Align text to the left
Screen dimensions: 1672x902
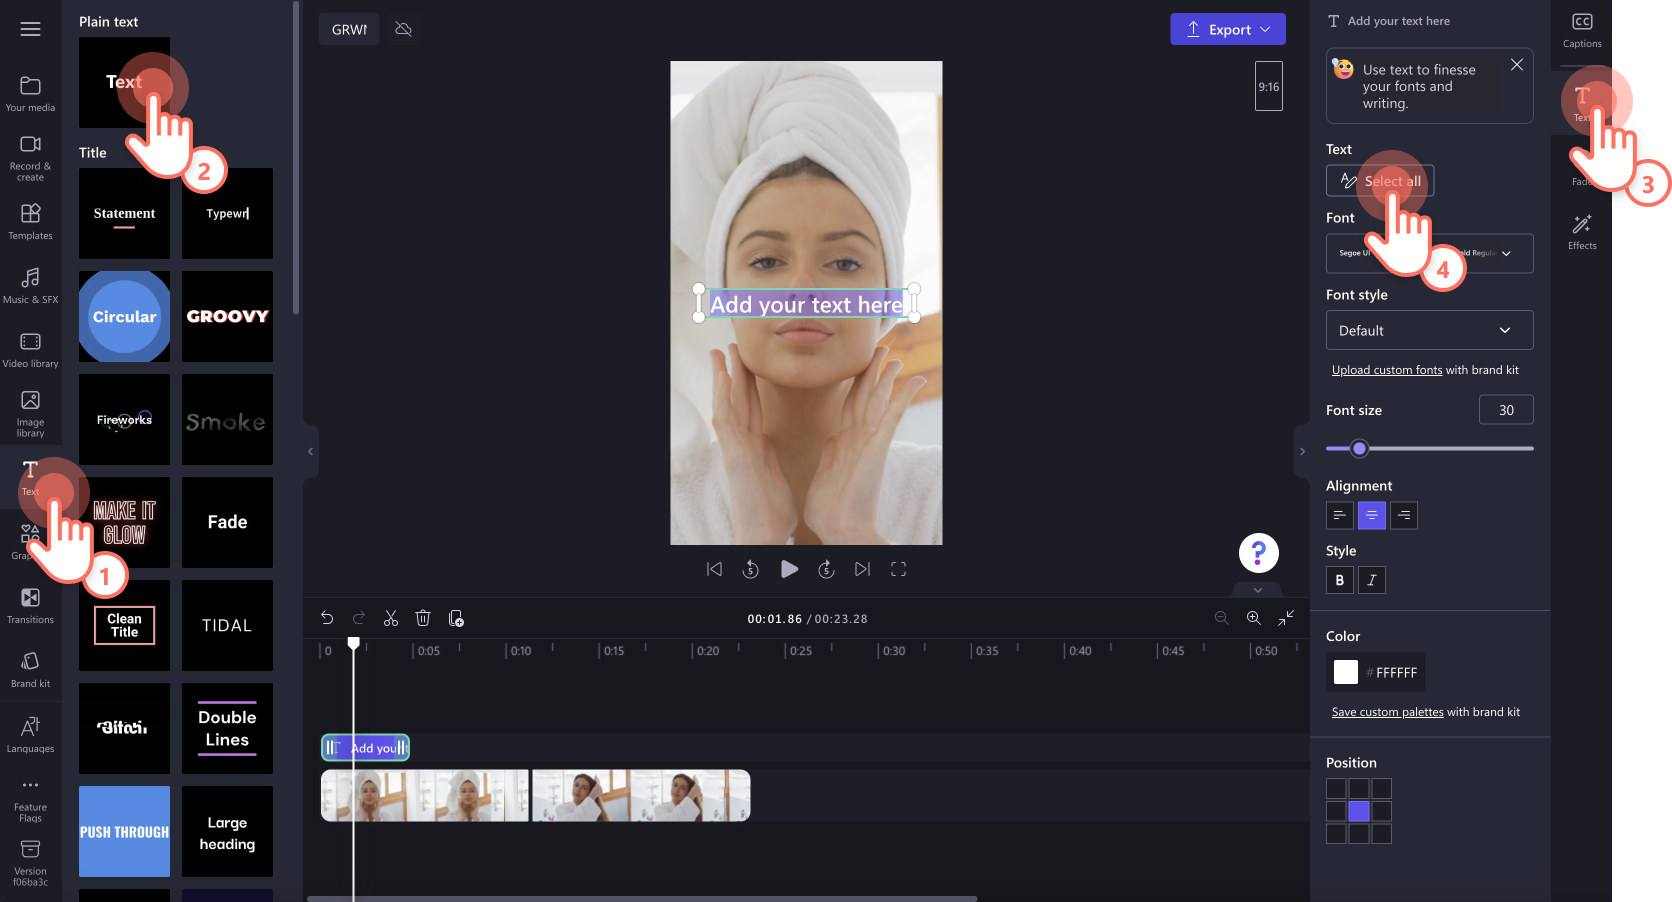(x=1339, y=515)
